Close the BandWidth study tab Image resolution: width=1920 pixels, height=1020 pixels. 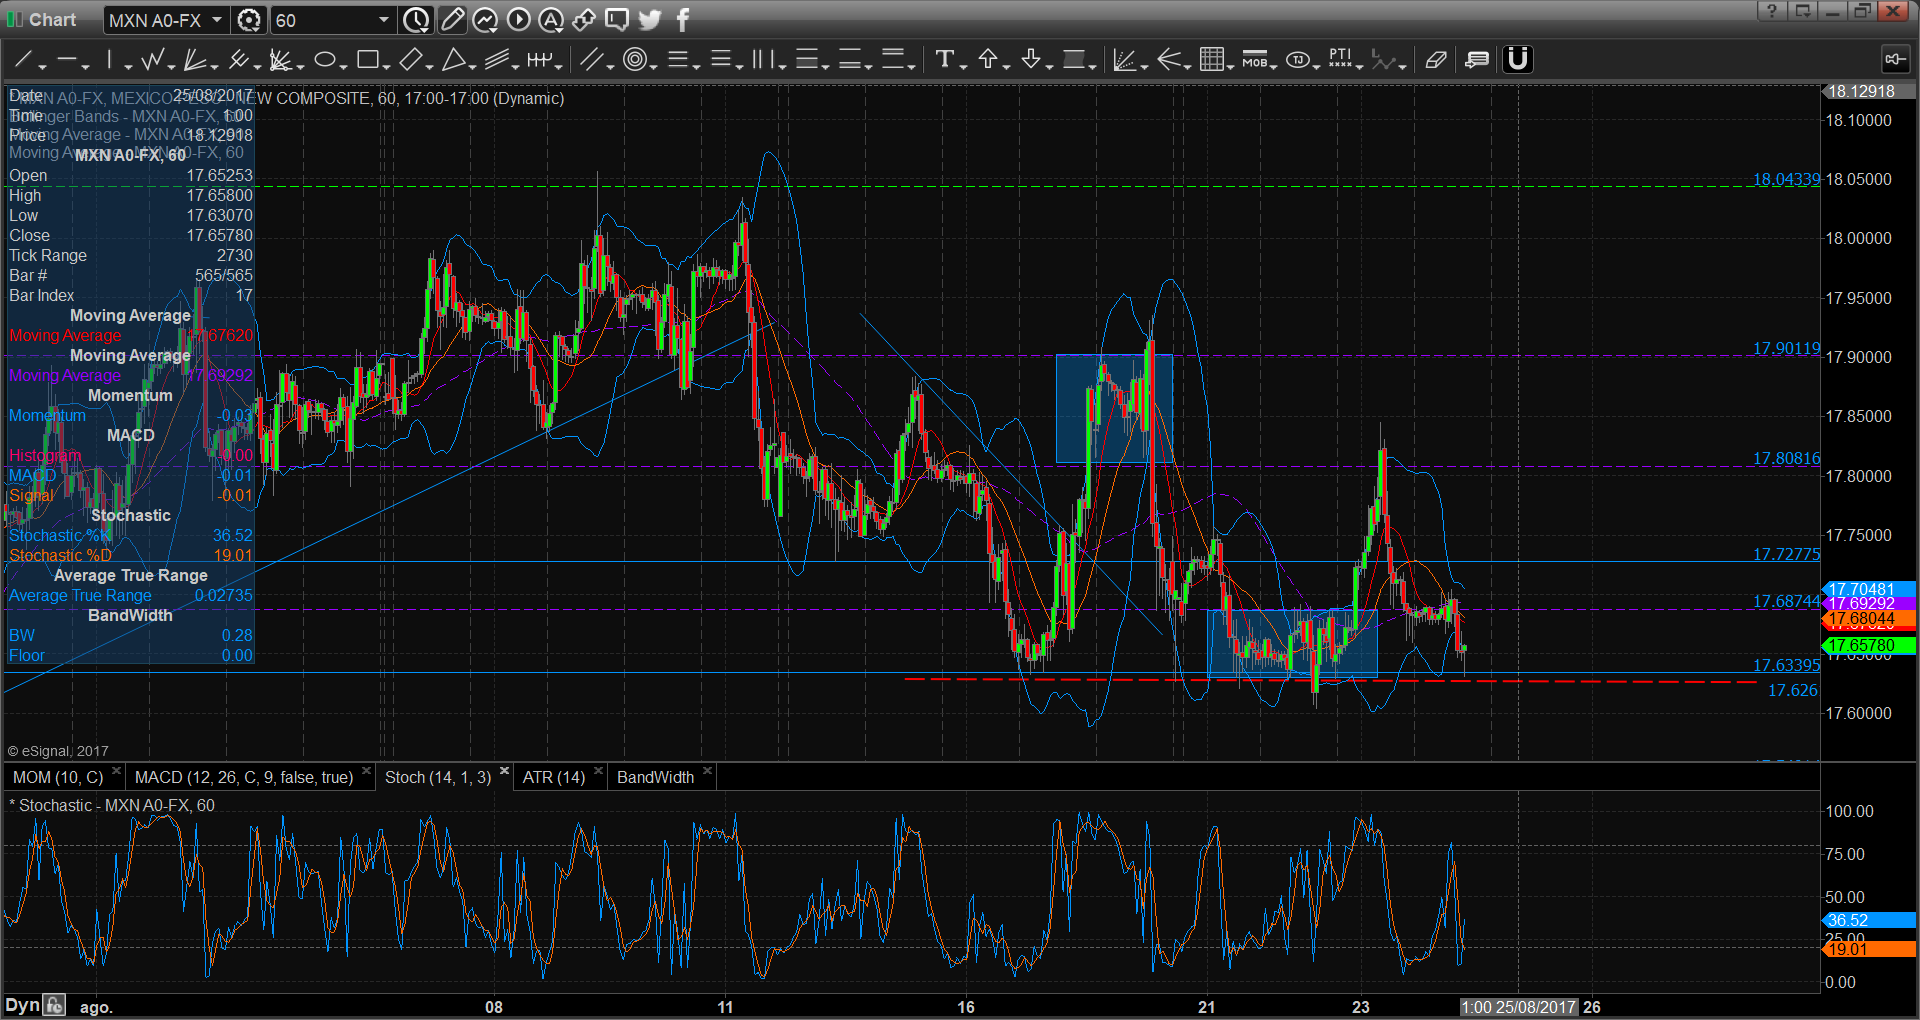(707, 771)
